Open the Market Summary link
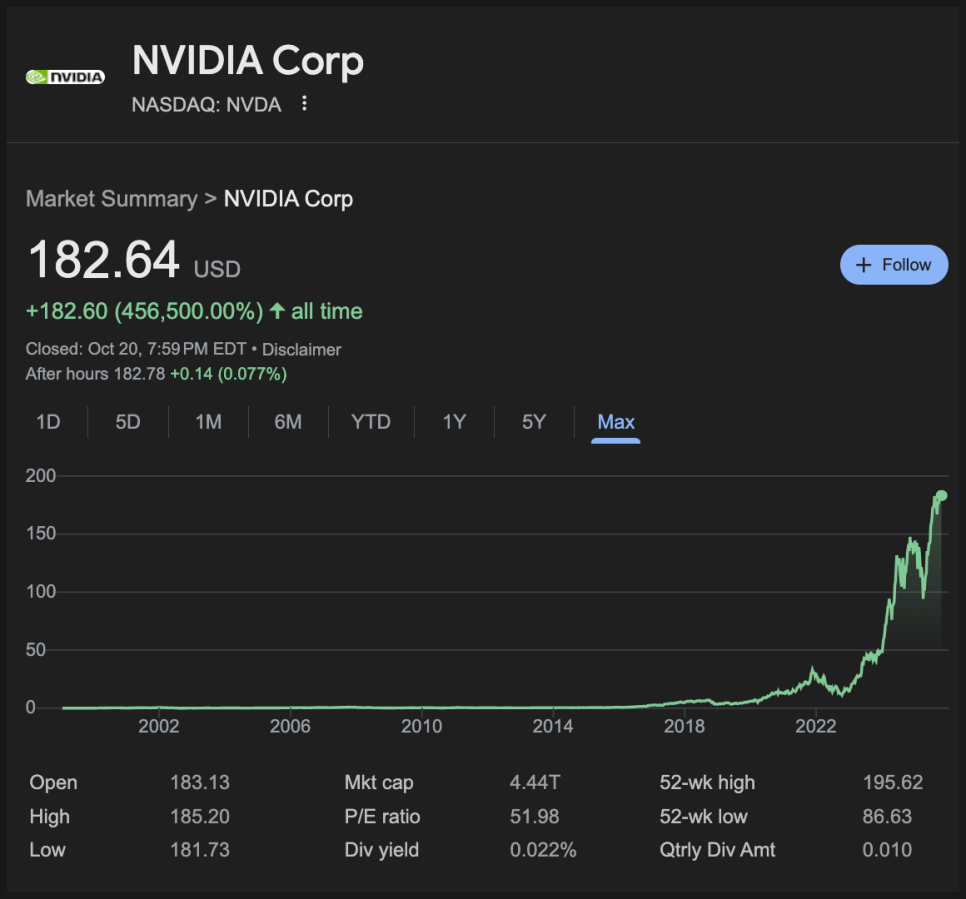 [x=111, y=199]
